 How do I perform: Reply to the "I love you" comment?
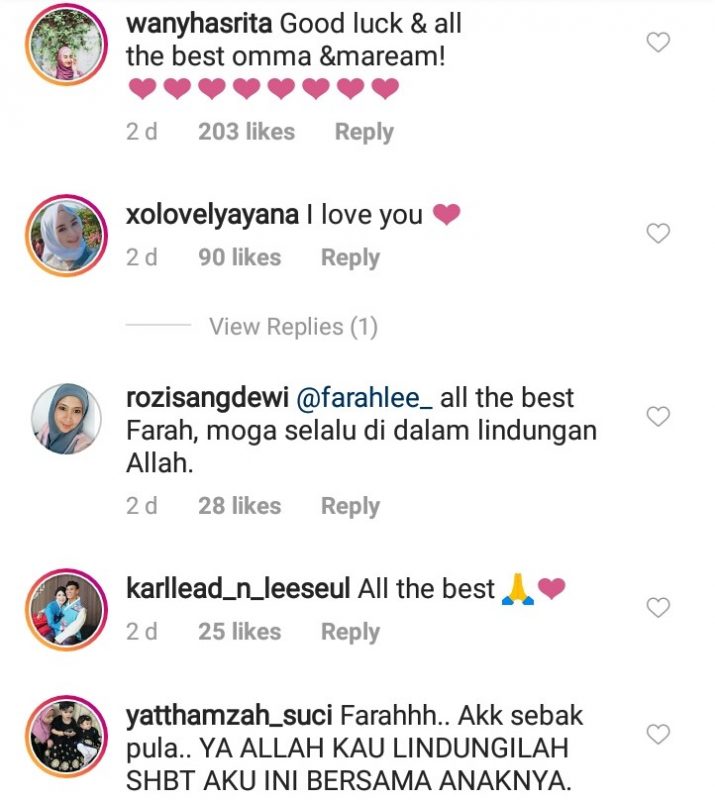coord(350,258)
